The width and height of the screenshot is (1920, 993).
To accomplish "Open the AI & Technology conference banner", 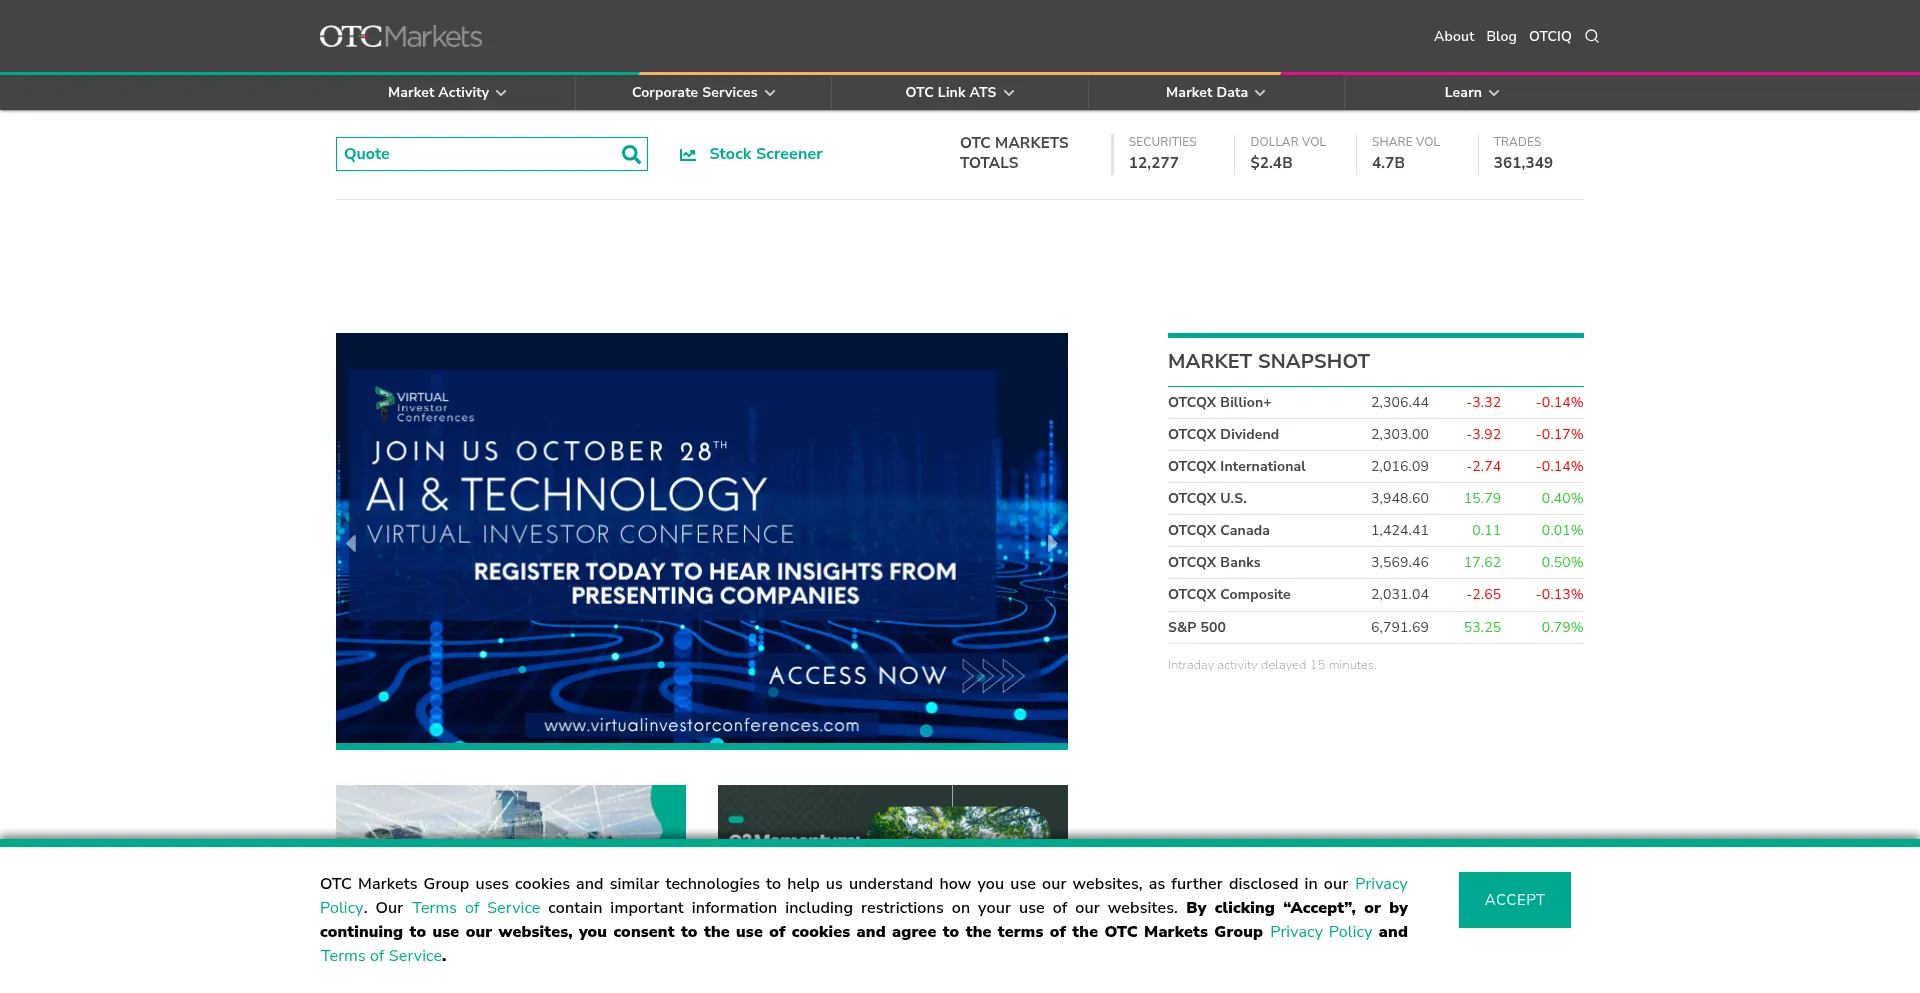I will pos(701,540).
